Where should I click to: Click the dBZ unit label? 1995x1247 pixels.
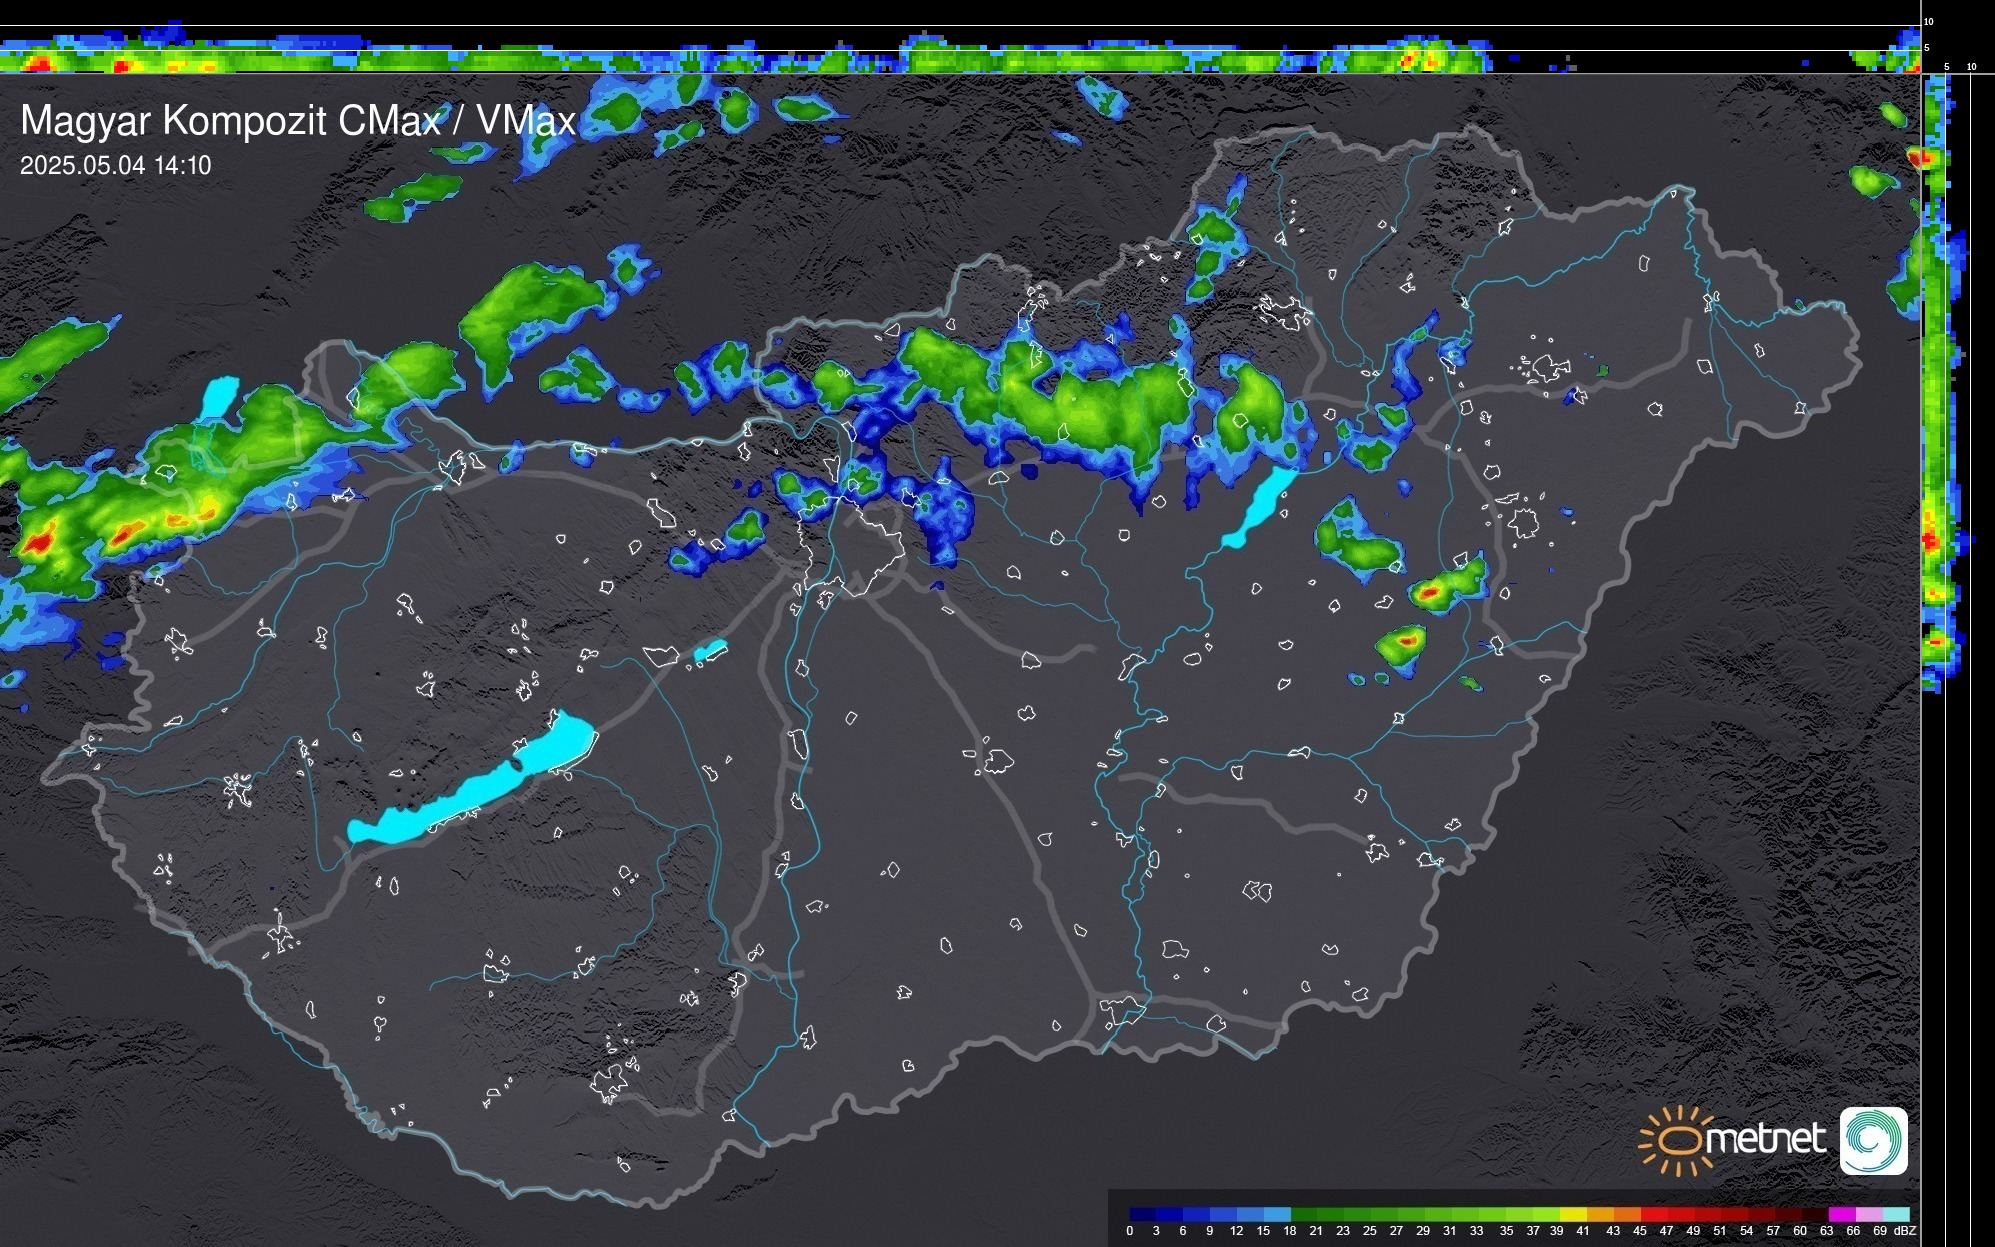pyautogui.click(x=1904, y=1231)
